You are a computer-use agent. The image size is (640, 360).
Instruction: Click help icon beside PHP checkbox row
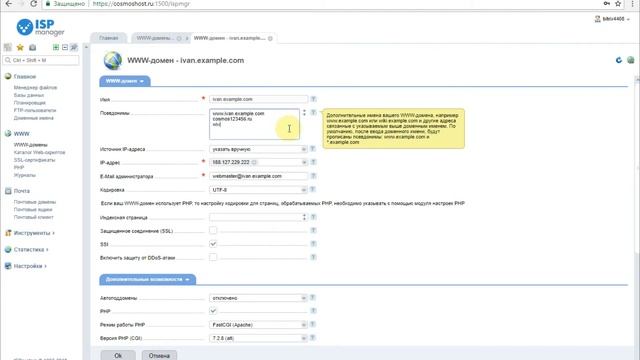pos(313,311)
